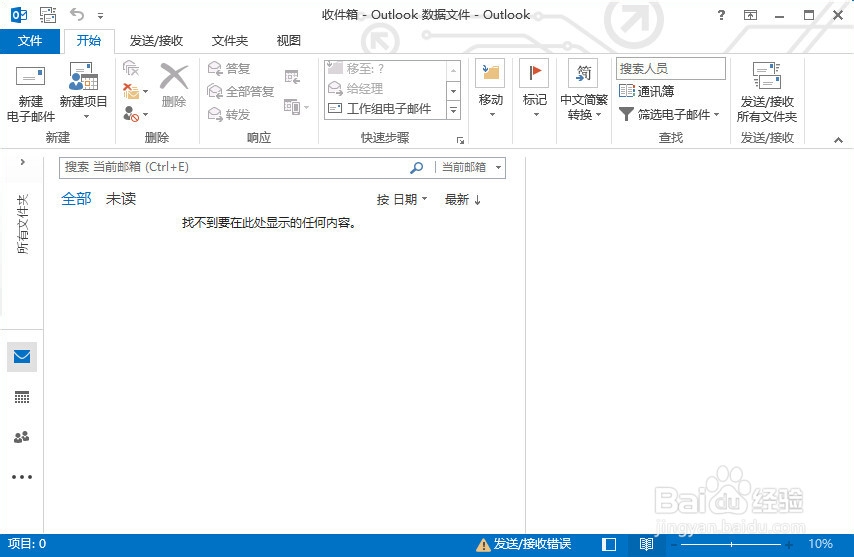The width and height of the screenshot is (854, 557).
Task: Select 移至: ? quick step
Action: point(385,69)
